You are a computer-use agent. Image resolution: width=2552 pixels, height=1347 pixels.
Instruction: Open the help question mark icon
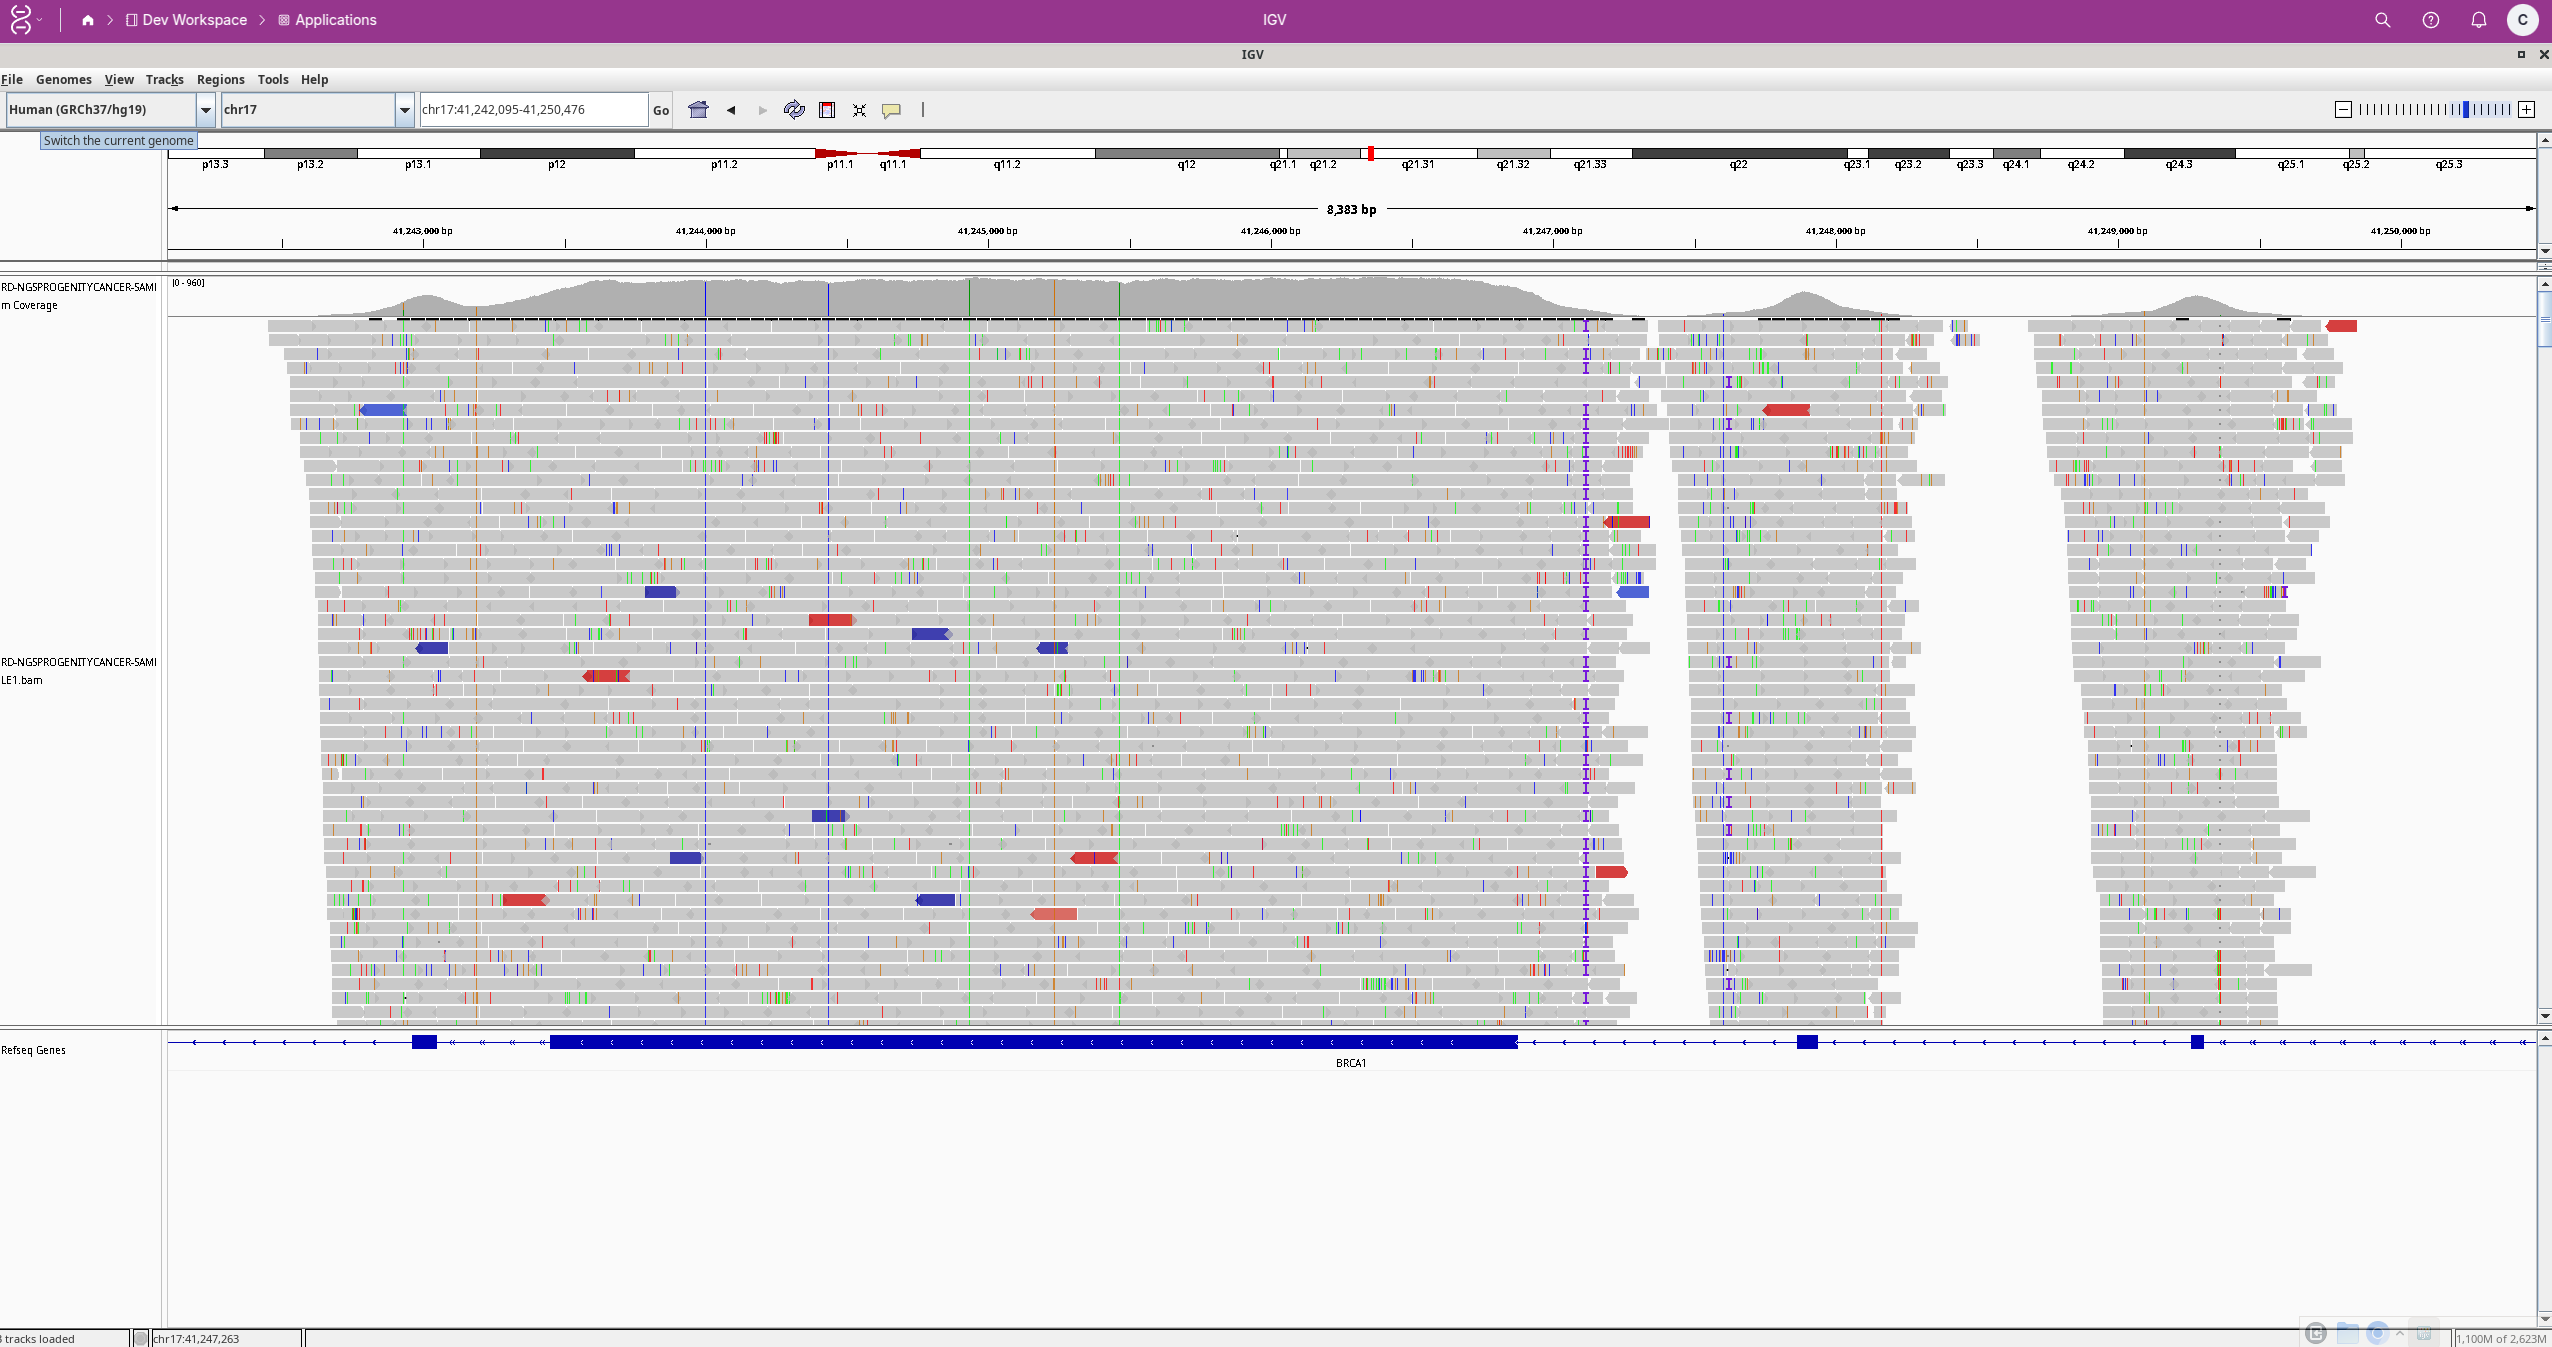point(2431,20)
